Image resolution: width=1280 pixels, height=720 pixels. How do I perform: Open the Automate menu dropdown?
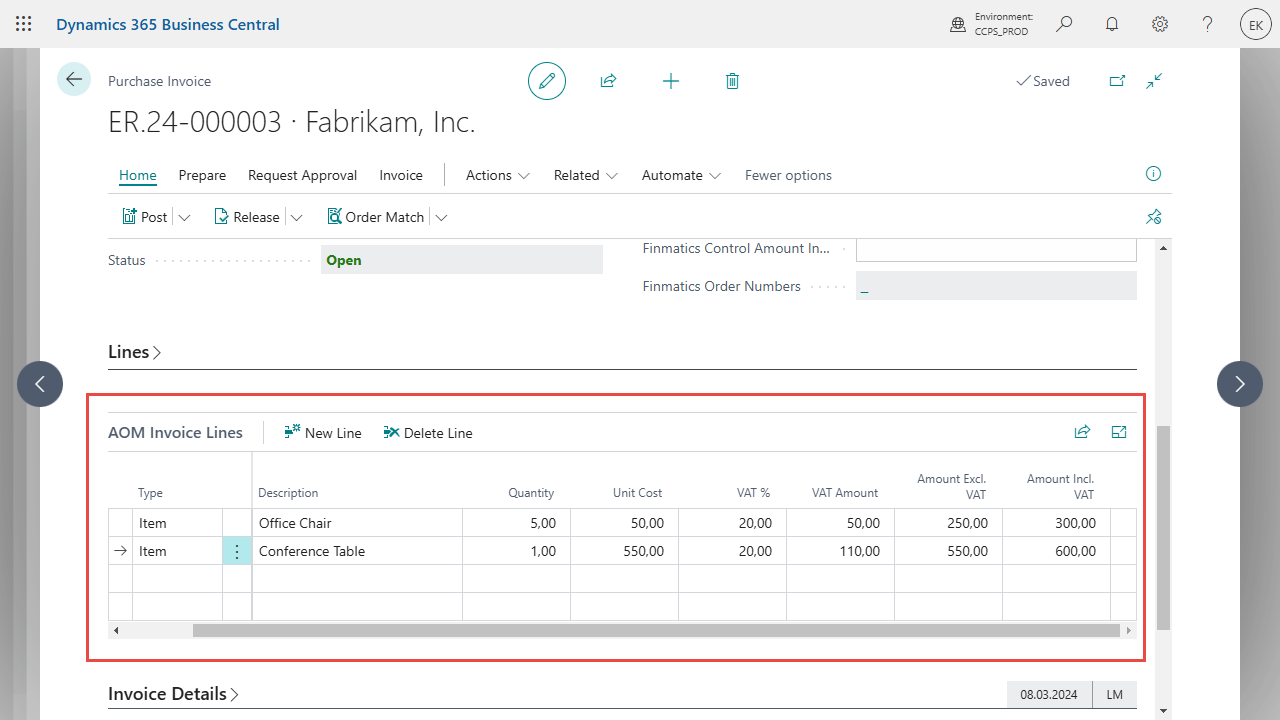(681, 175)
